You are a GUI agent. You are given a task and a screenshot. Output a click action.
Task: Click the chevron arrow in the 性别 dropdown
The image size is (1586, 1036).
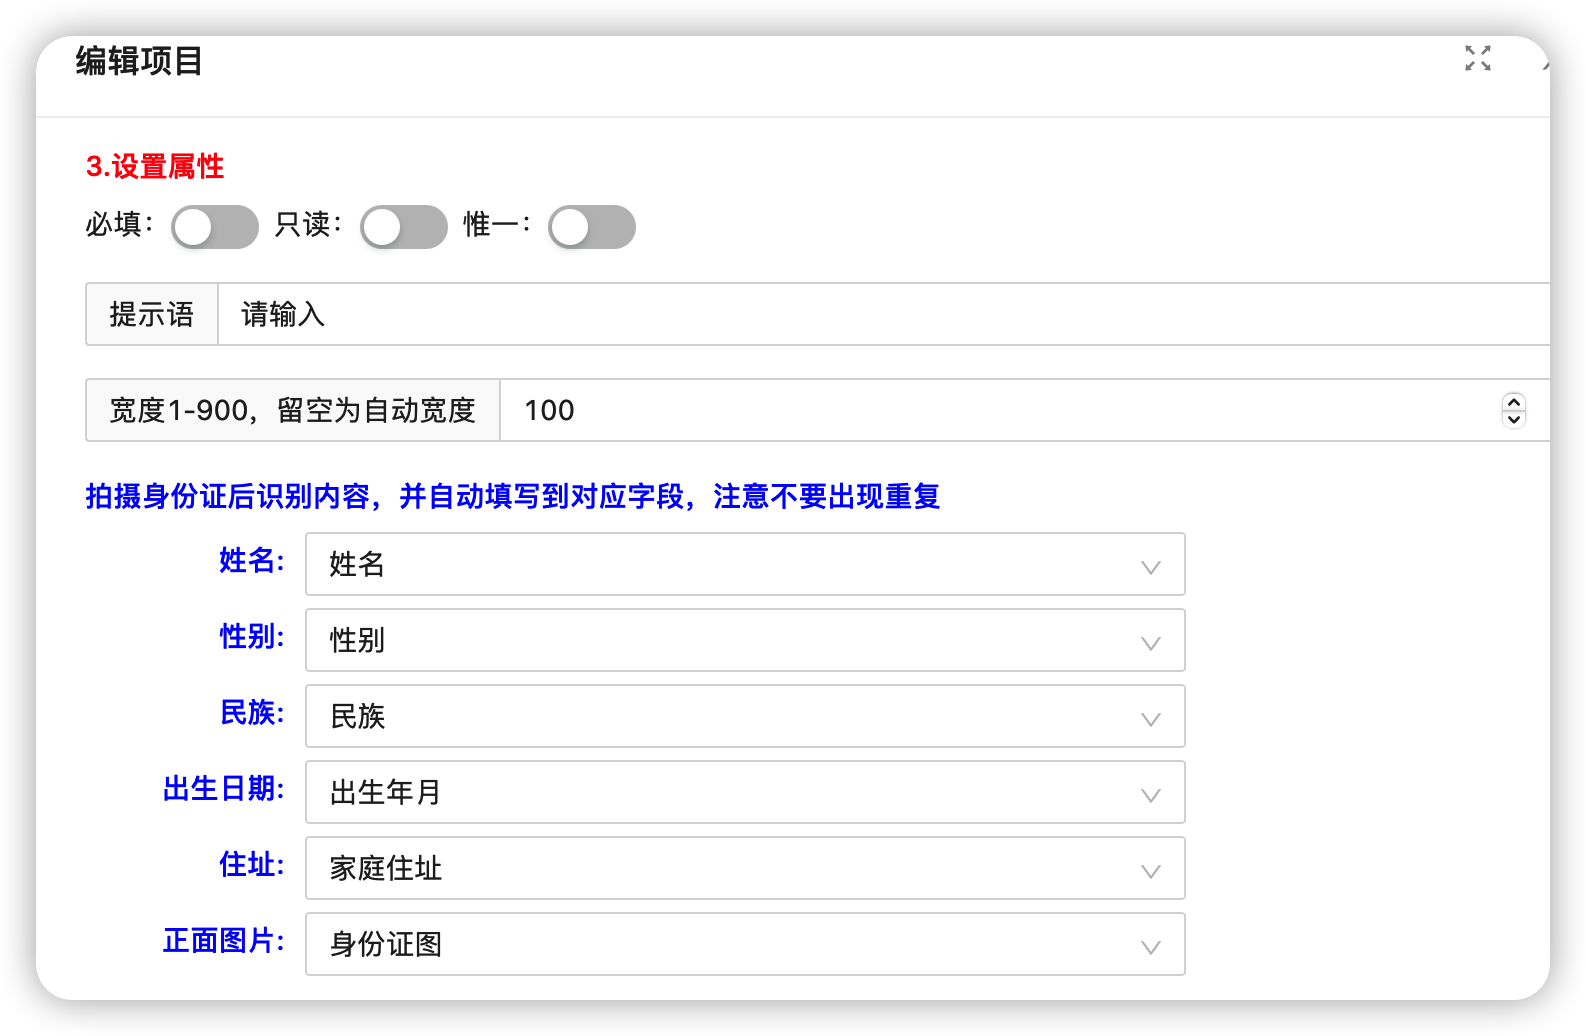1151,643
